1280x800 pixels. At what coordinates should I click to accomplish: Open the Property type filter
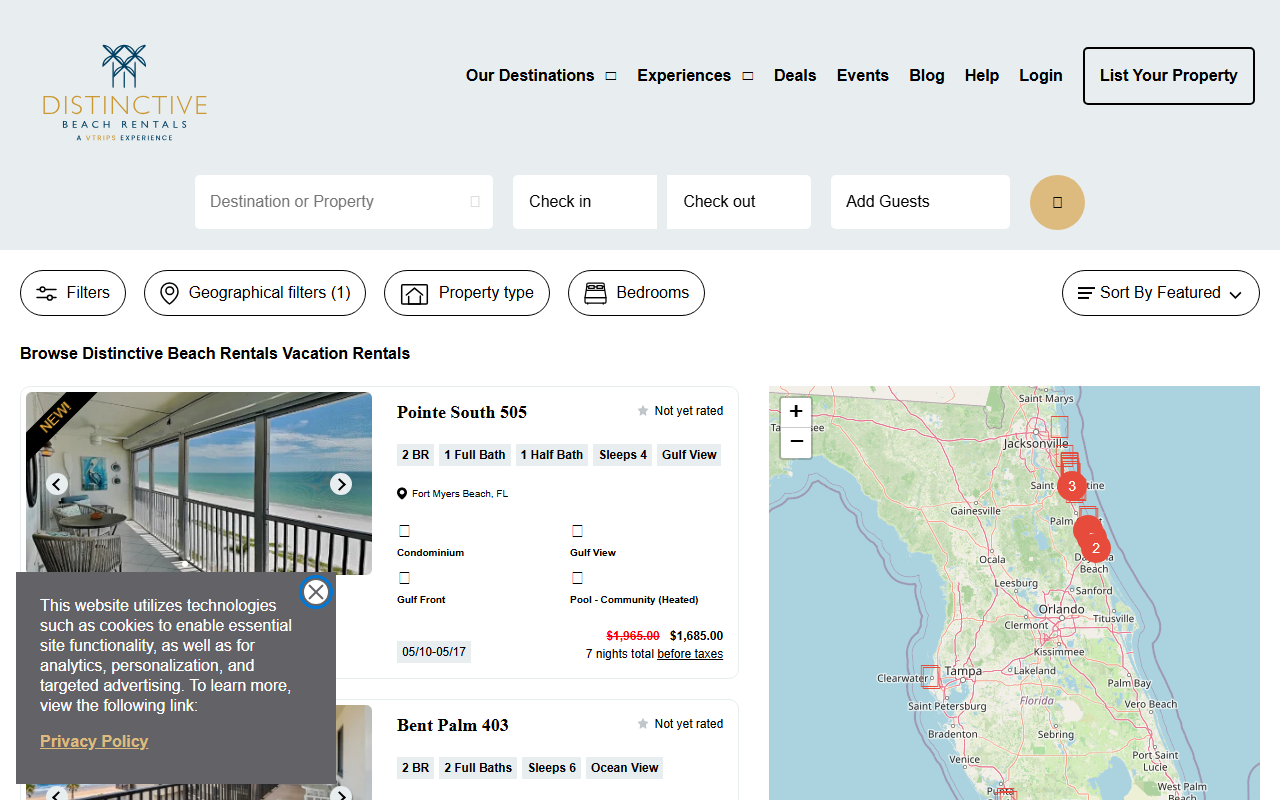coord(467,293)
